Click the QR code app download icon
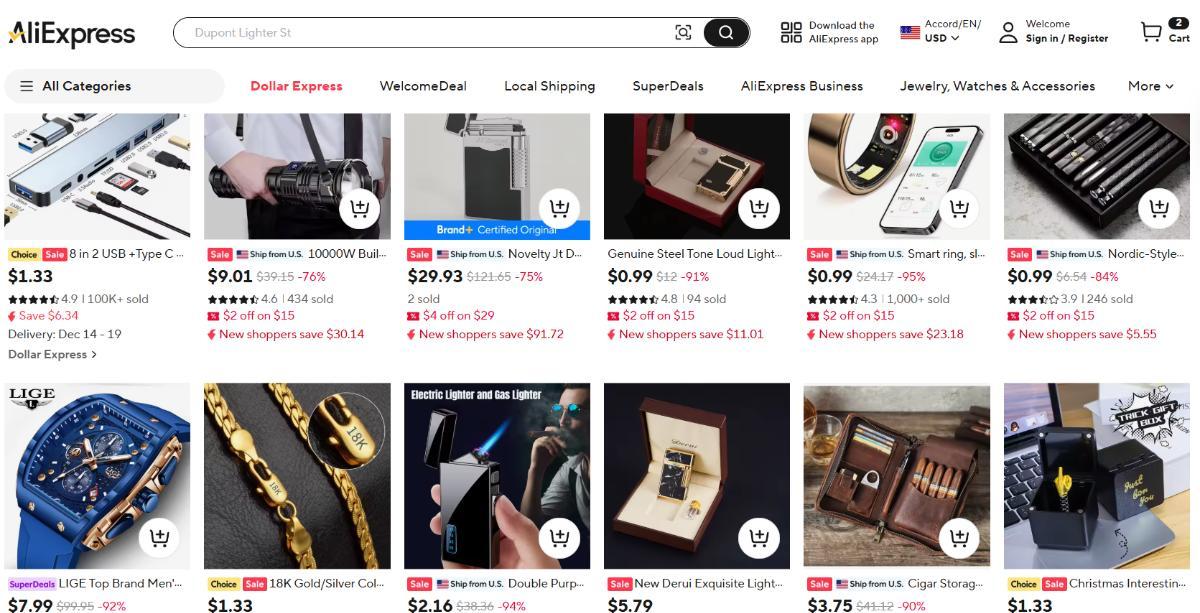Viewport: 1200px width, 613px height. coord(791,33)
